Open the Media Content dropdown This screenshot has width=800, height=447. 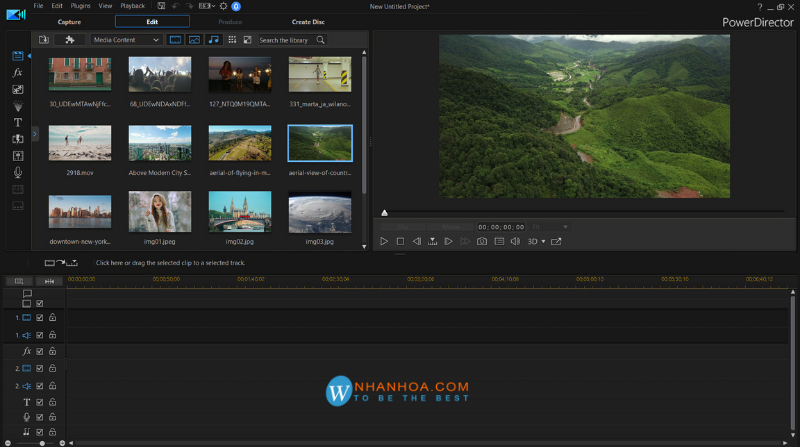point(126,40)
